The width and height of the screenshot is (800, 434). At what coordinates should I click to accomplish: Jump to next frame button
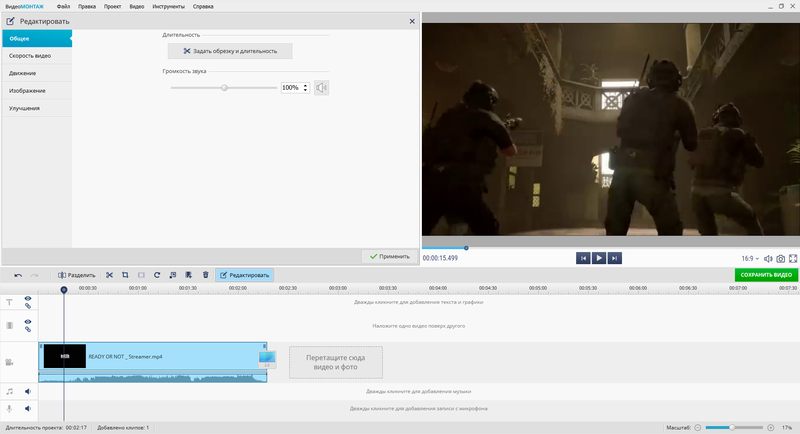tap(615, 258)
